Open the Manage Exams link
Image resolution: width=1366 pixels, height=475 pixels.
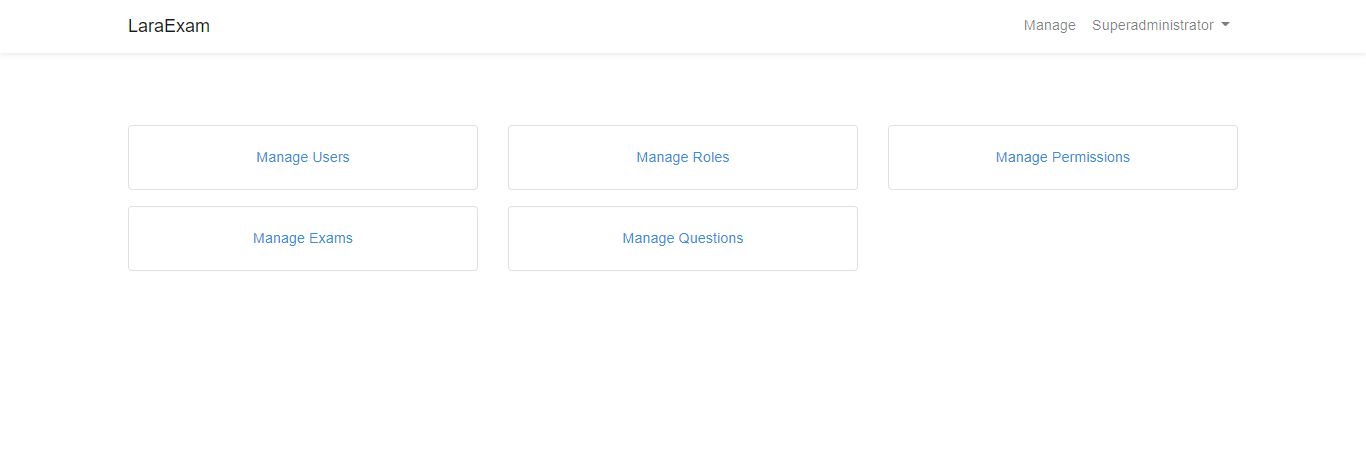tap(303, 238)
